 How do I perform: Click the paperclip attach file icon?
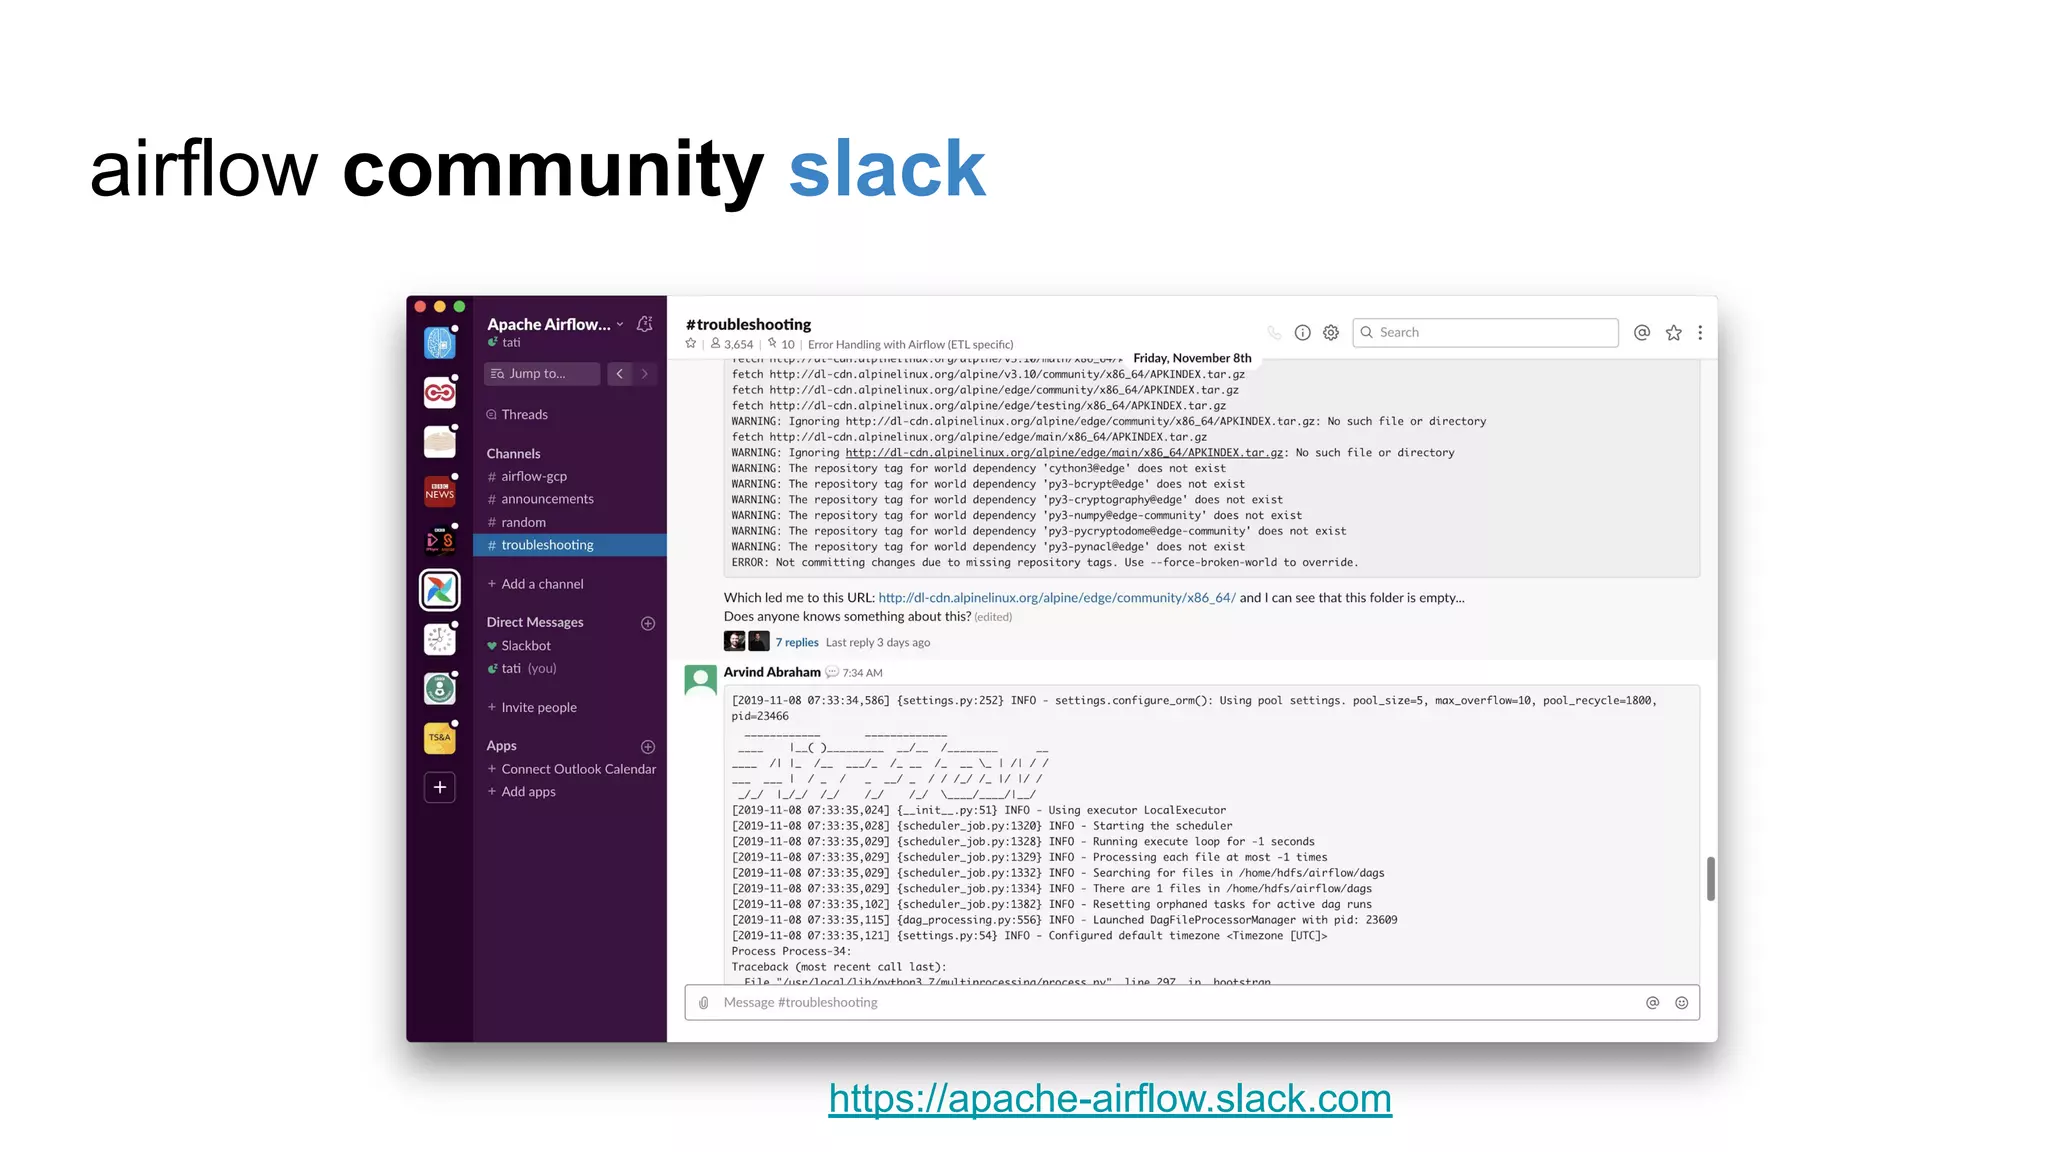[x=704, y=1003]
